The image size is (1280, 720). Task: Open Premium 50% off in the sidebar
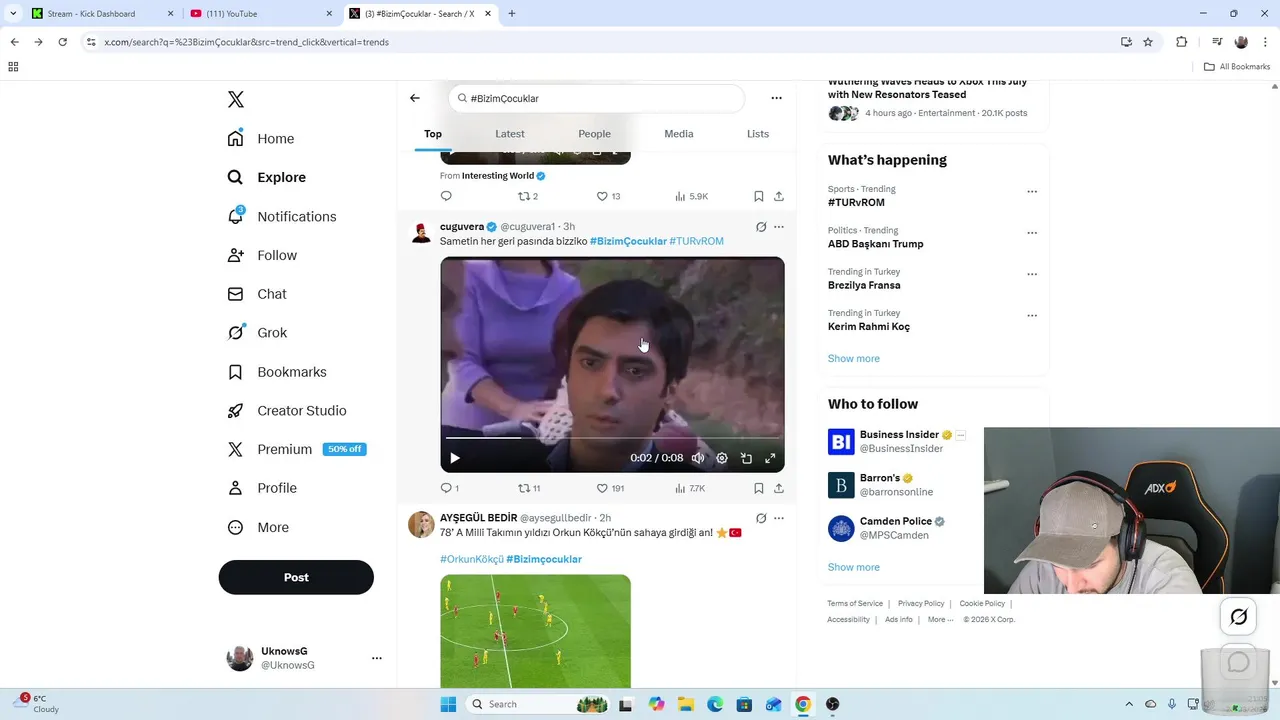click(297, 449)
